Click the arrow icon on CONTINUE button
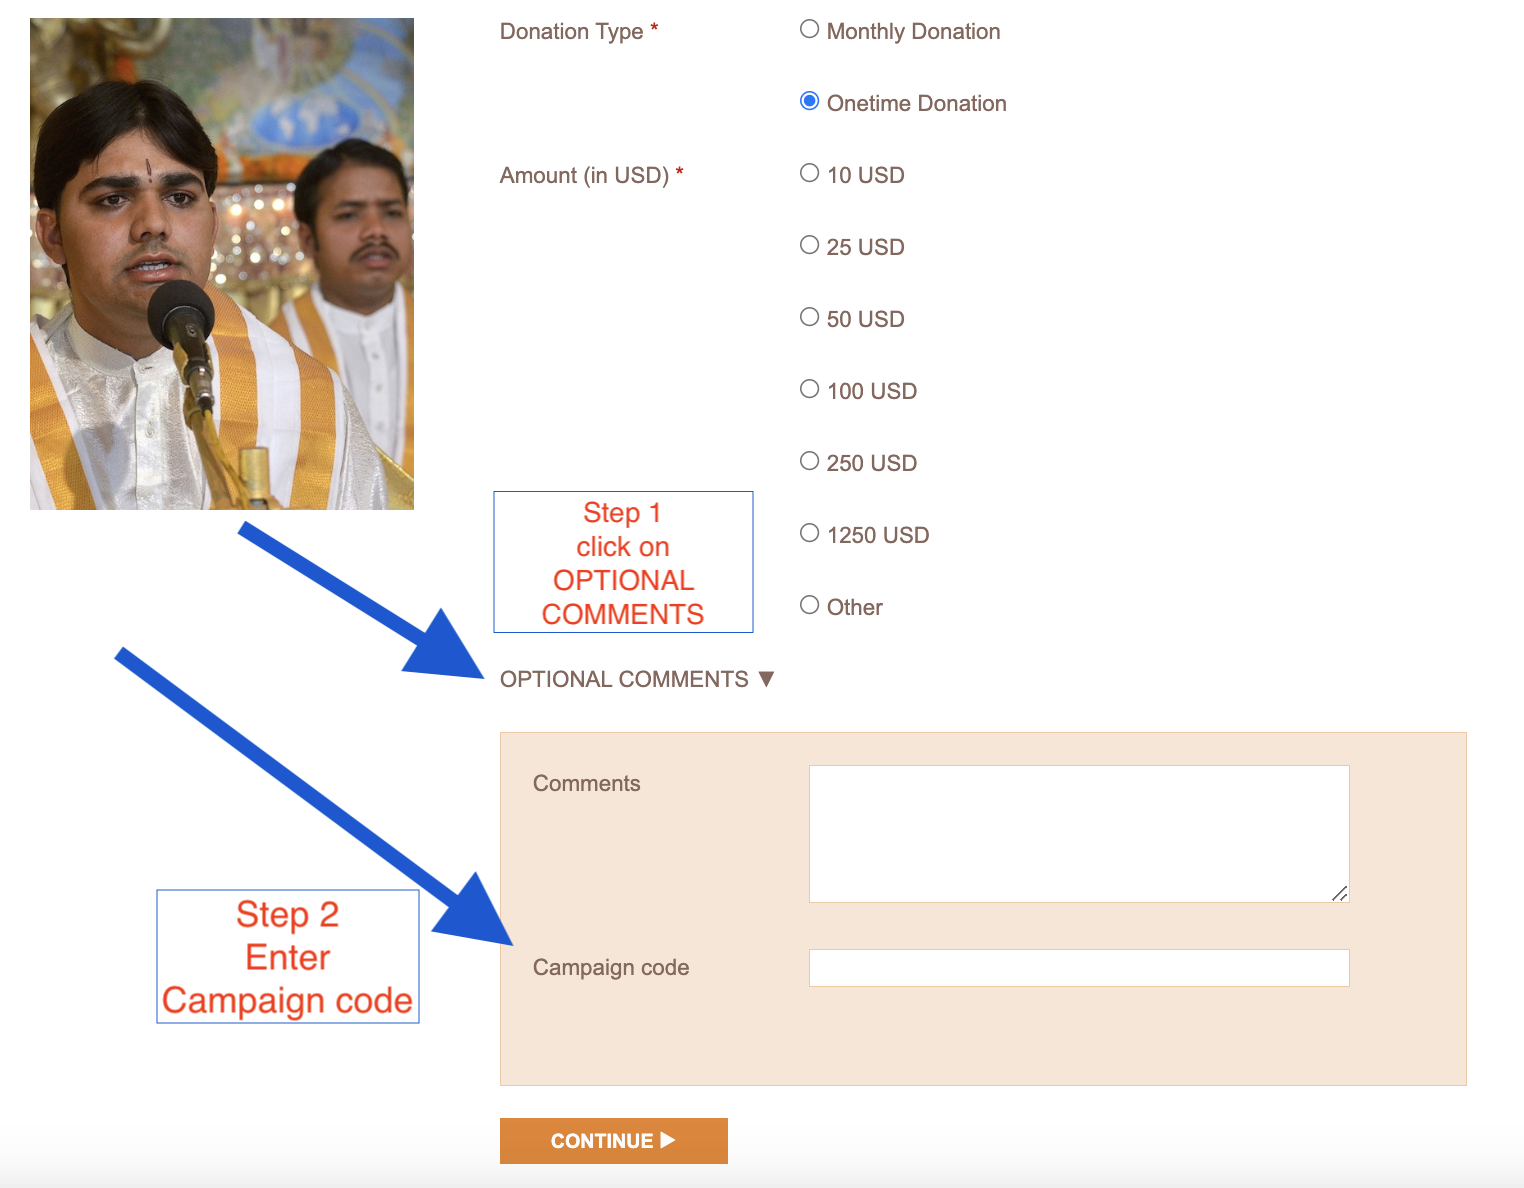 click(x=668, y=1140)
